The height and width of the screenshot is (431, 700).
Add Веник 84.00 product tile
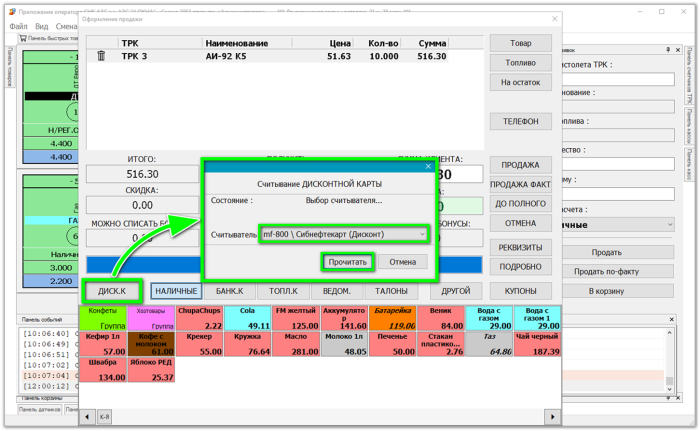pos(441,318)
